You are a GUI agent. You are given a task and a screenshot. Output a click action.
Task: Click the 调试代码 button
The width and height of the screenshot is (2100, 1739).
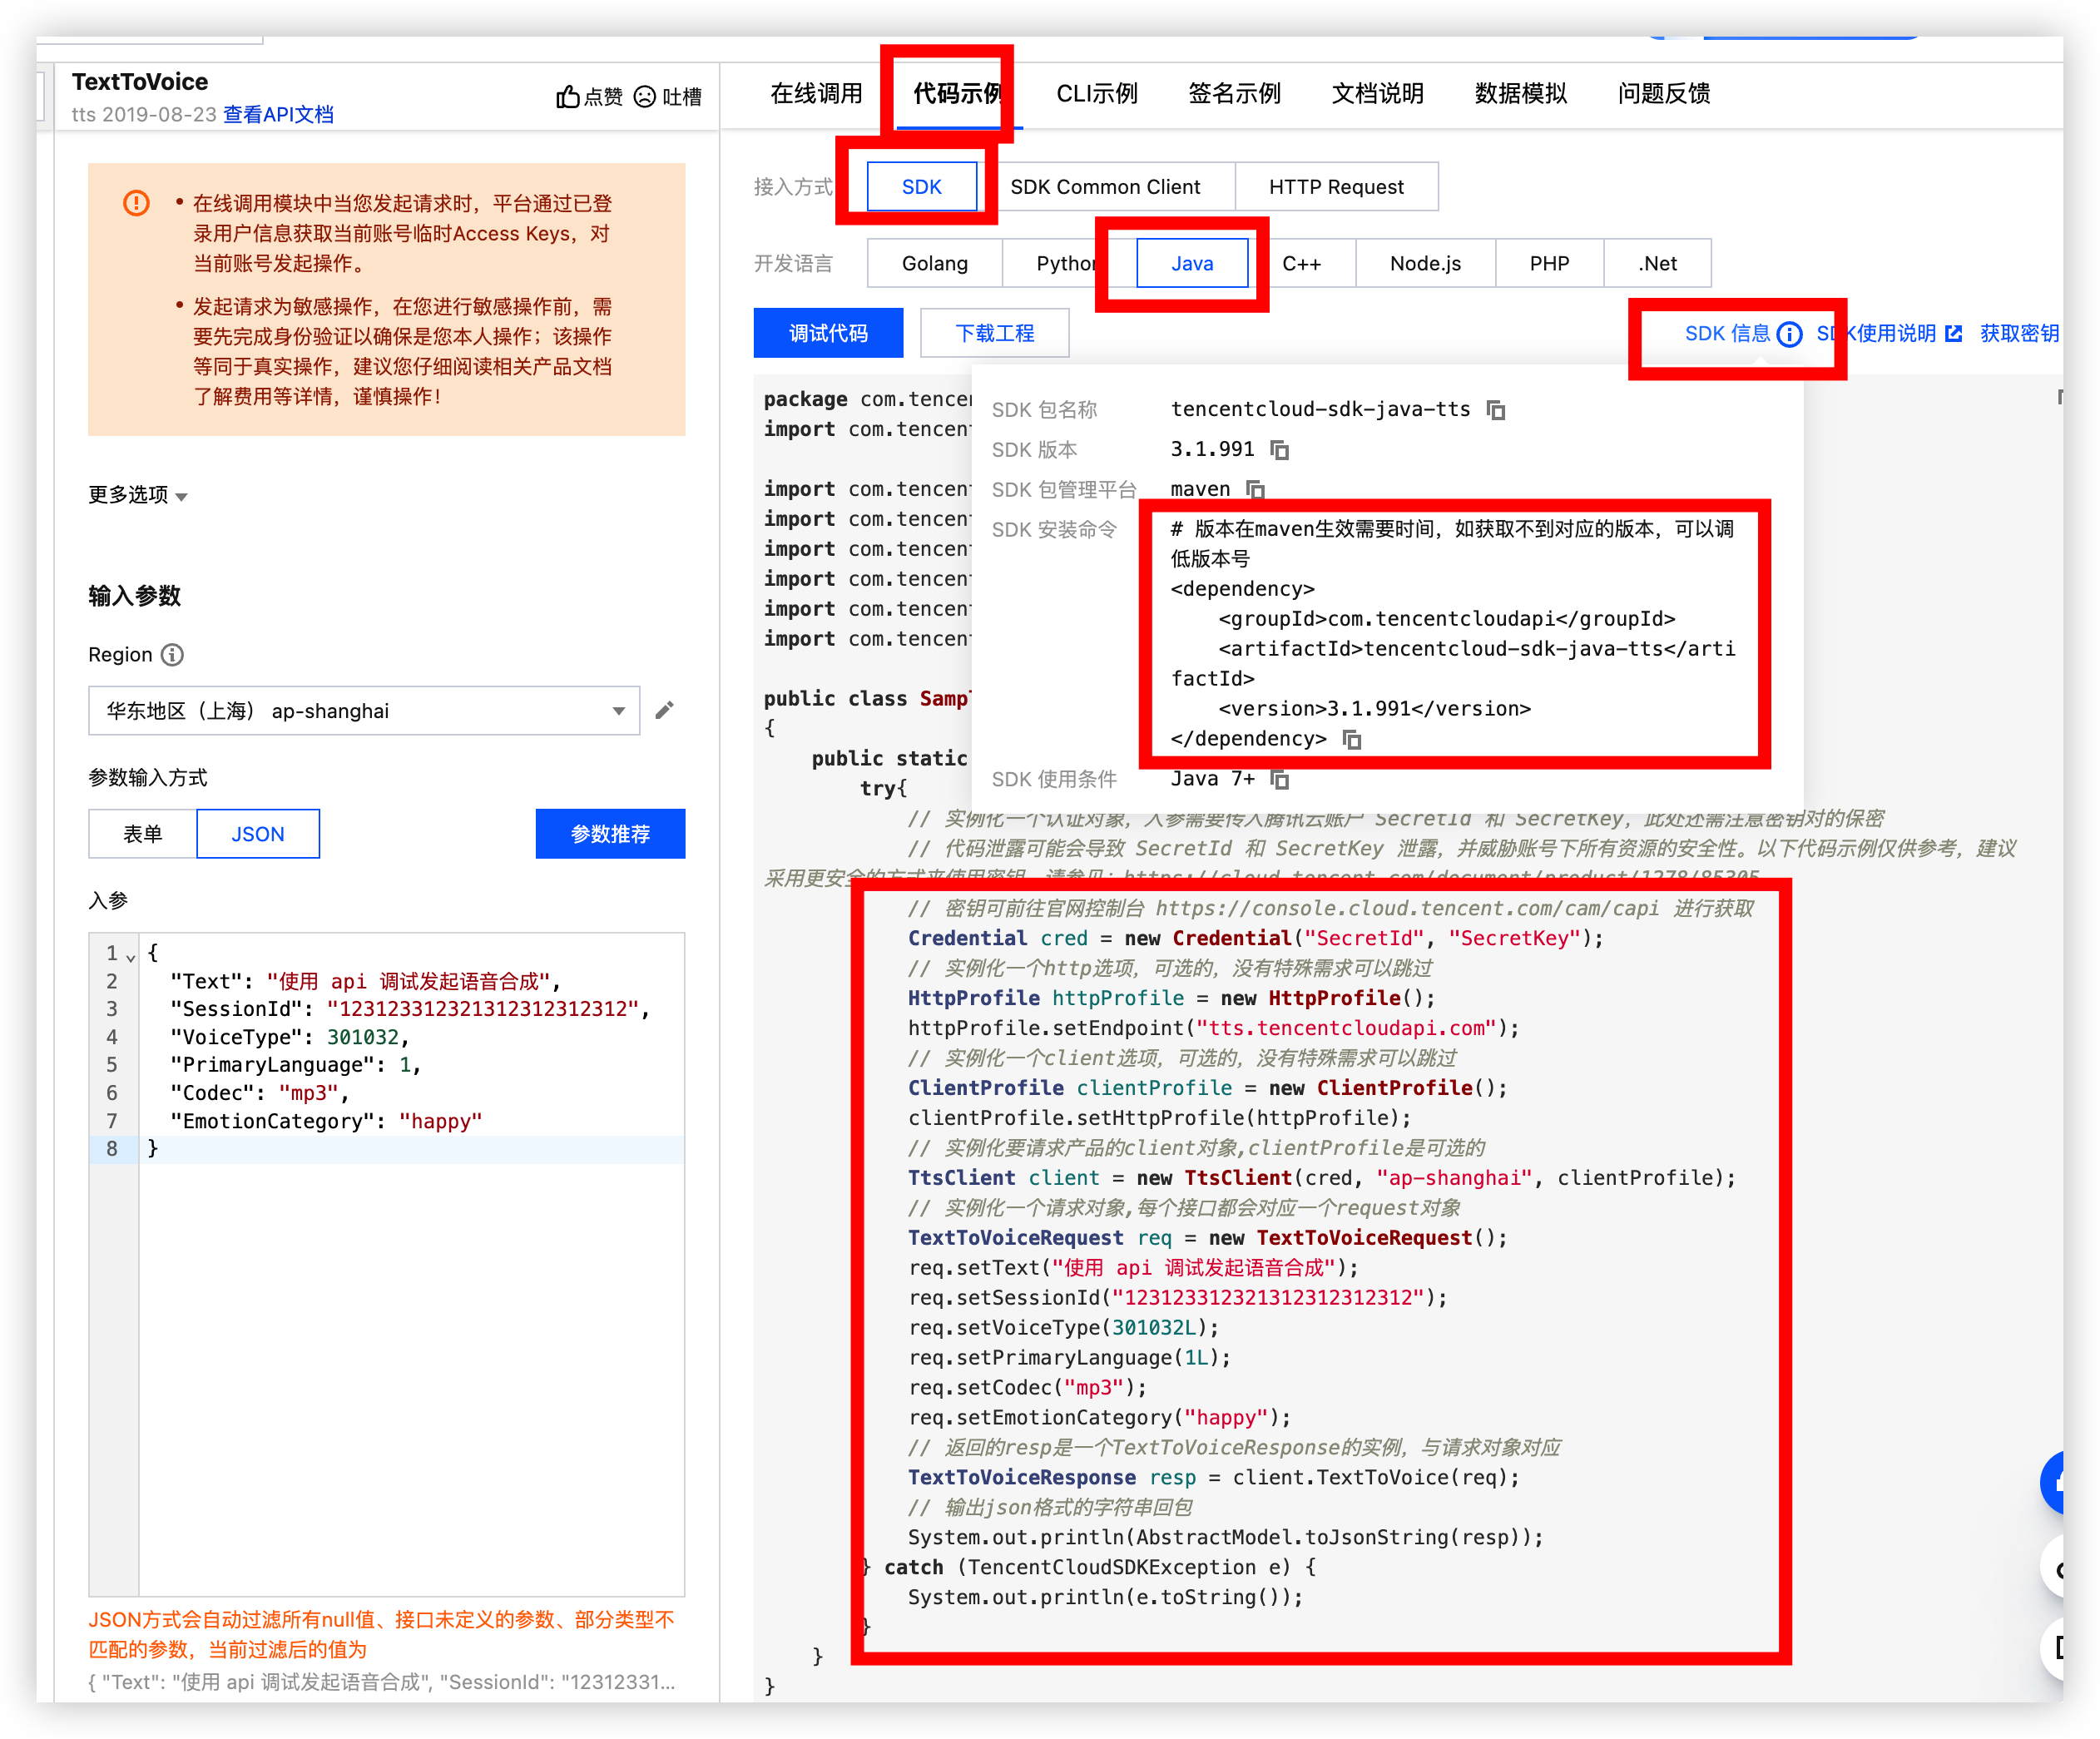tap(828, 333)
